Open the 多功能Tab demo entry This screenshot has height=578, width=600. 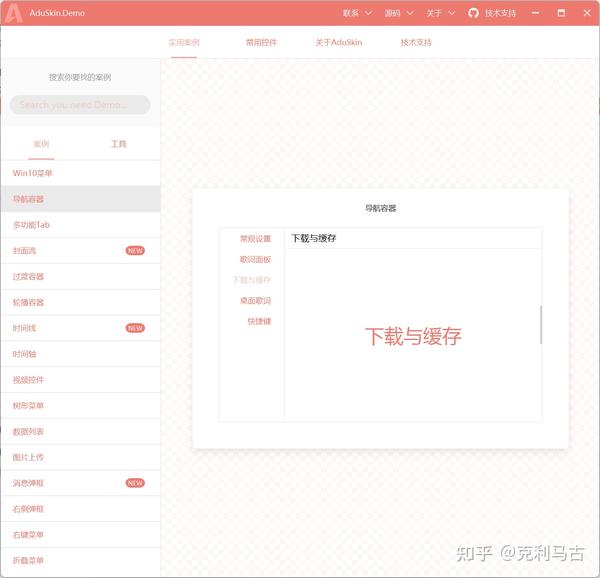(80, 225)
